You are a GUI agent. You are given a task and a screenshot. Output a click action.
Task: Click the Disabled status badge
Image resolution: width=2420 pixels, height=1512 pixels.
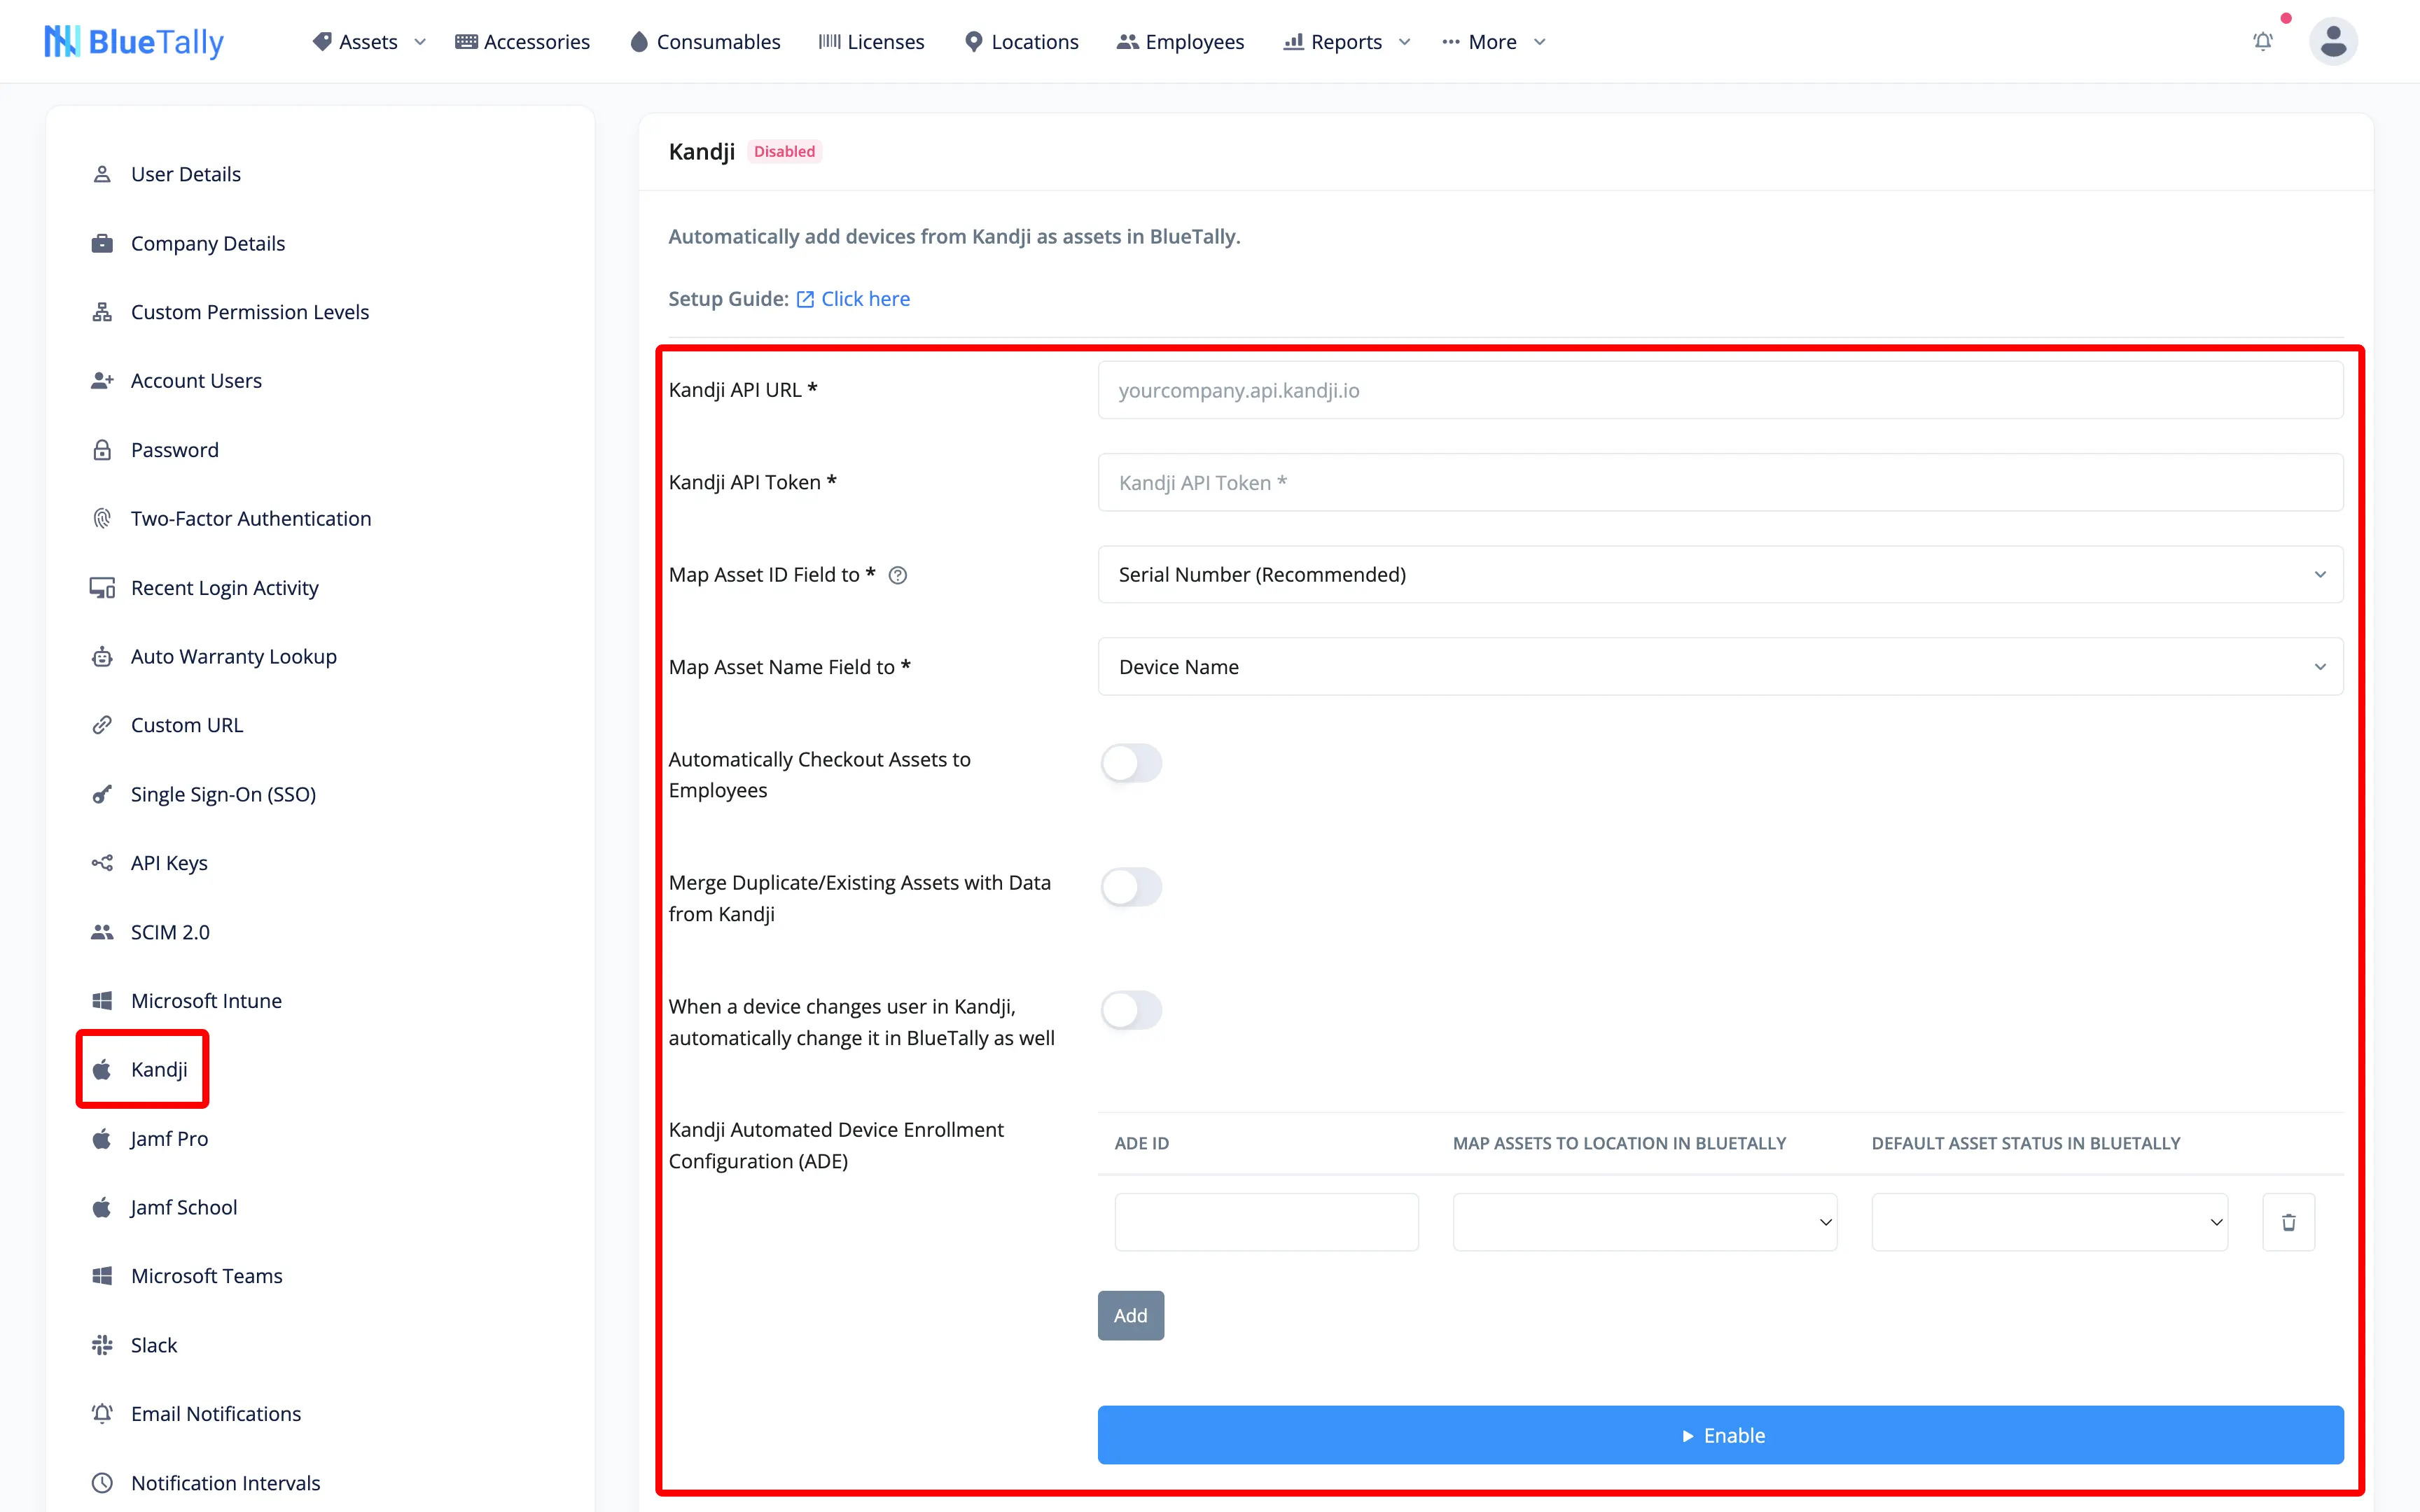tap(784, 151)
